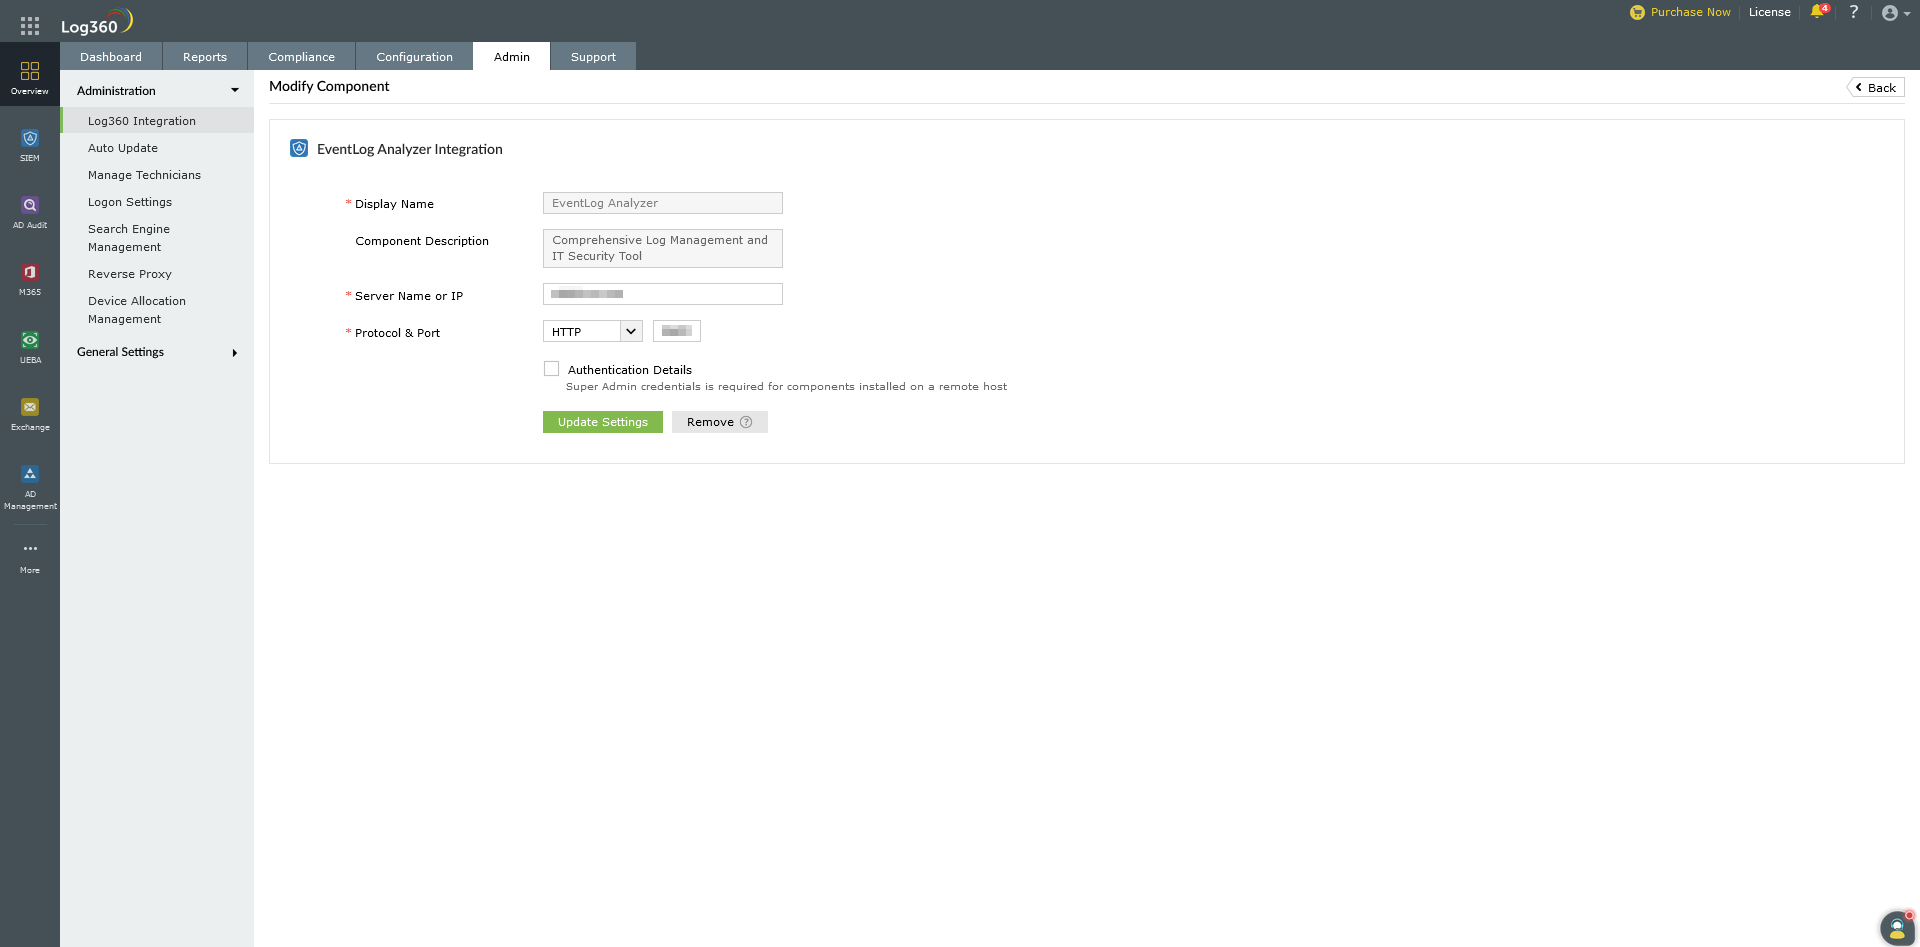
Task: Click the Purchase Now link
Action: 1690,12
